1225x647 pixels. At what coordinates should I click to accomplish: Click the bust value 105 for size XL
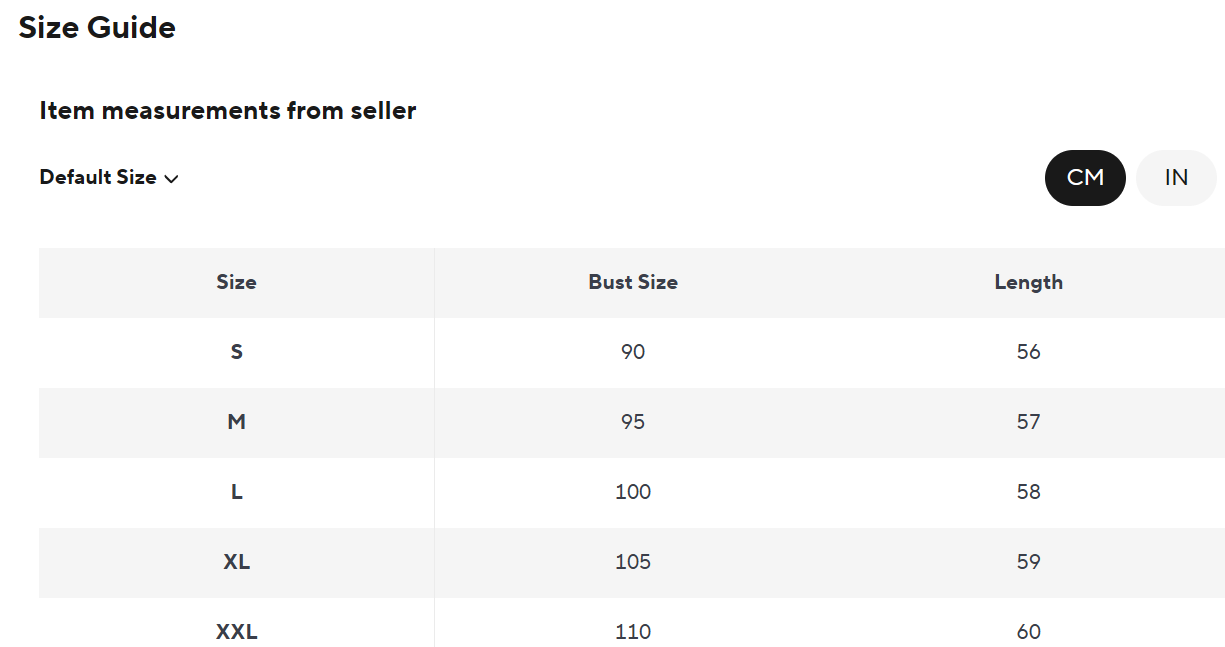pyautogui.click(x=632, y=562)
